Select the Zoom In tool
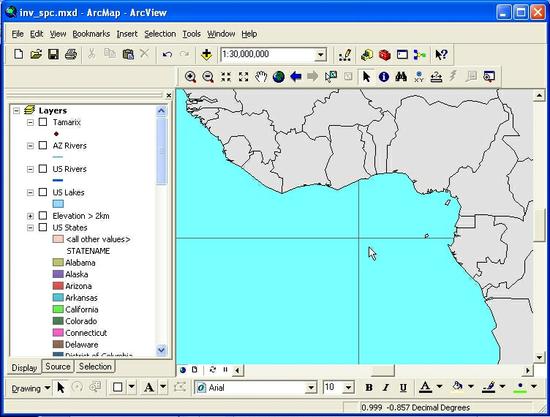The width and height of the screenshot is (550, 417). 190,76
